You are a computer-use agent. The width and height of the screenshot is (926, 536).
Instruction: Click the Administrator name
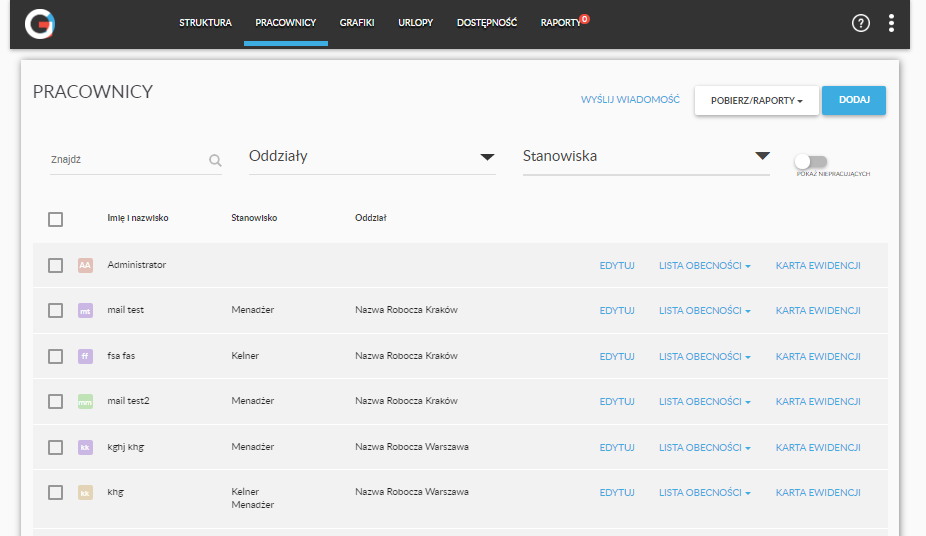(x=136, y=265)
